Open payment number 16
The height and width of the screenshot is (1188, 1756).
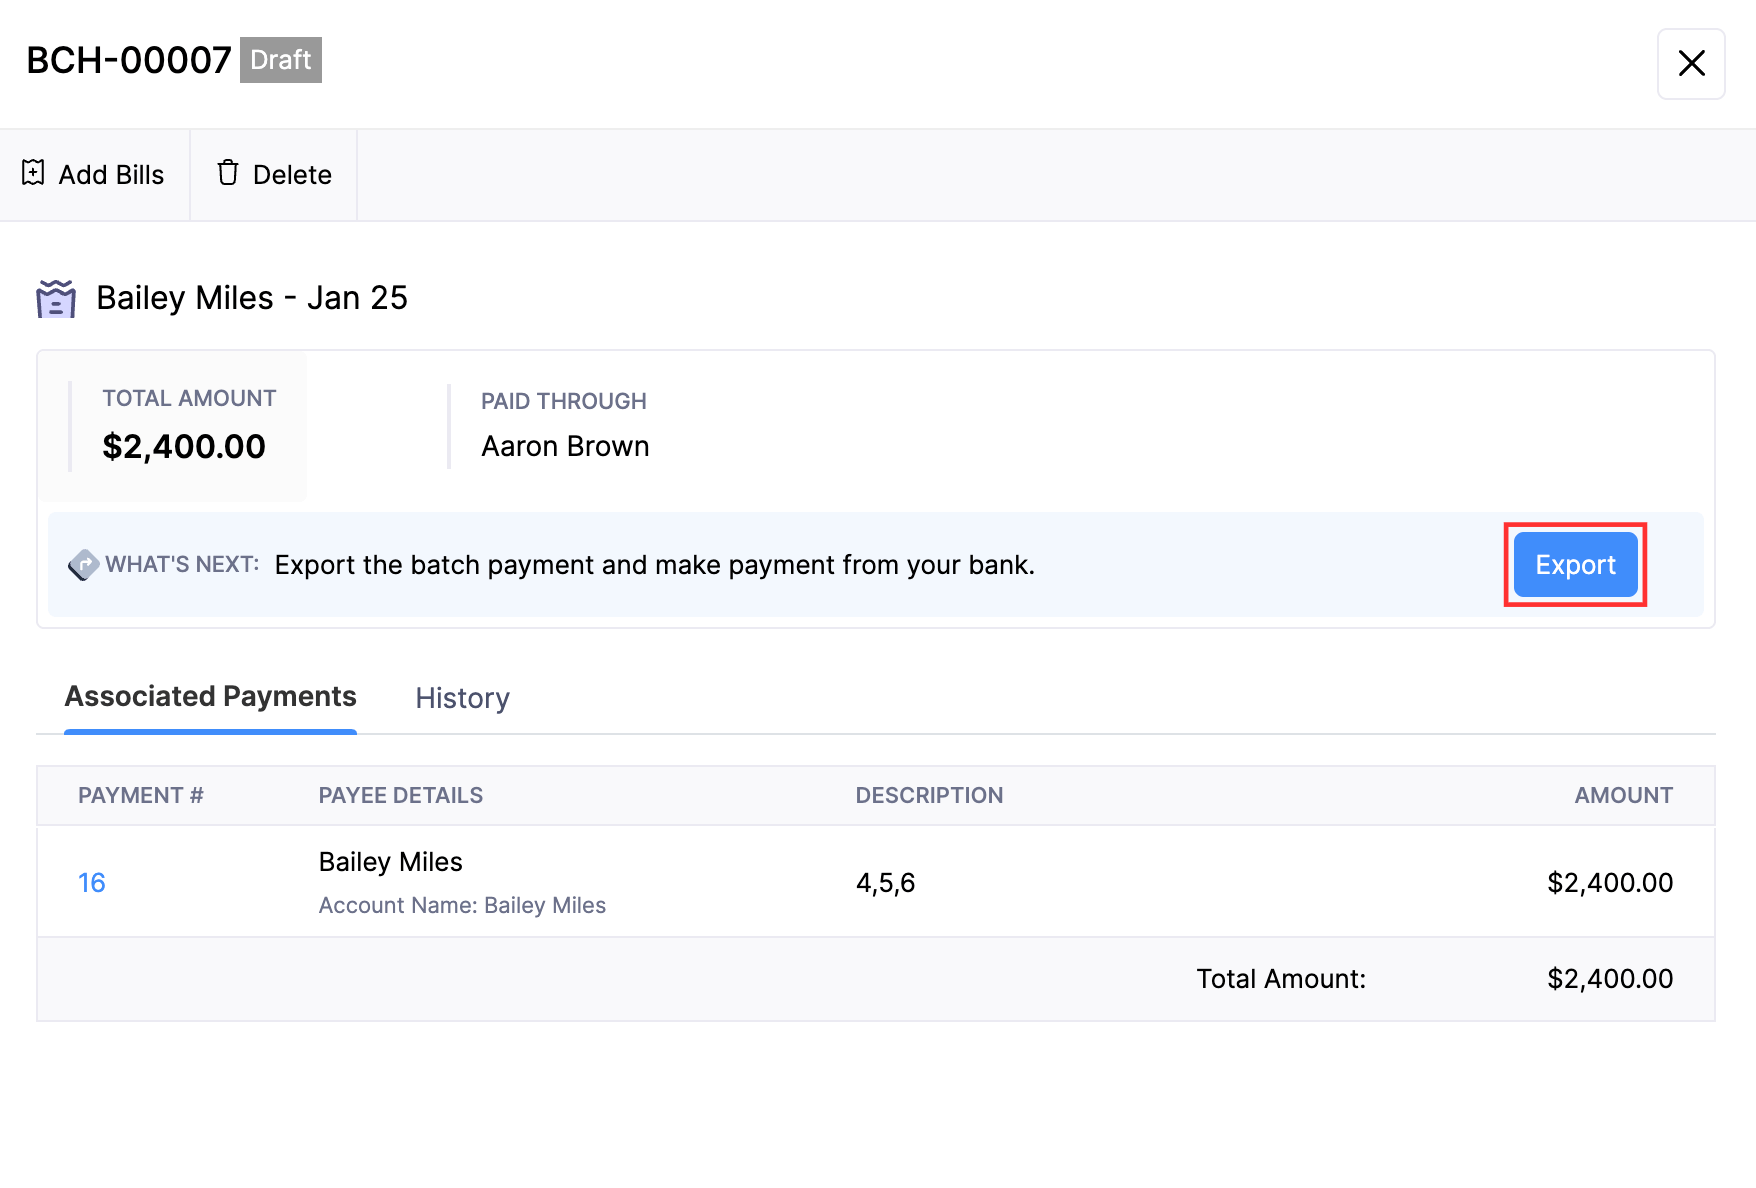92,883
